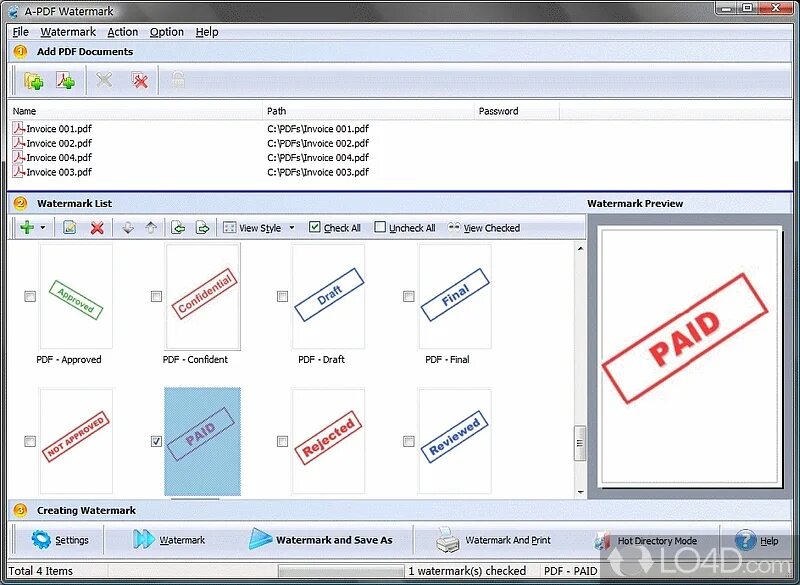
Task: Click the Password column header
Action: coord(517,111)
